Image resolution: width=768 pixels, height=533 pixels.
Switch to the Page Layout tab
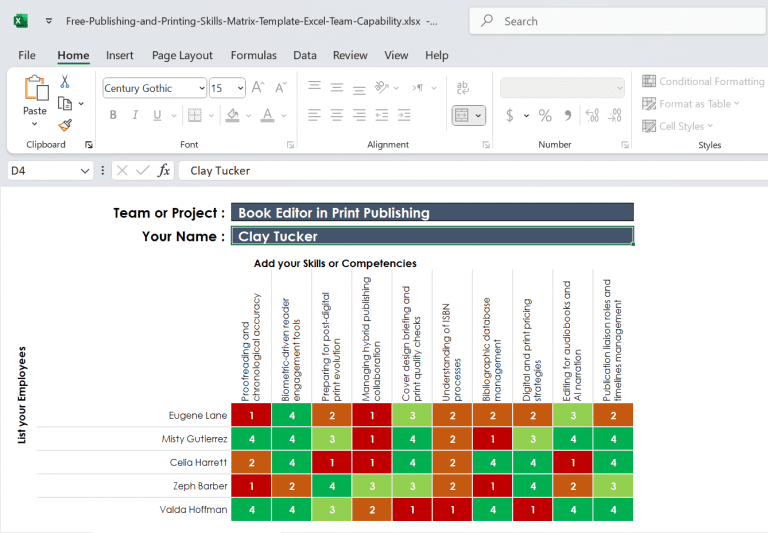pos(182,55)
